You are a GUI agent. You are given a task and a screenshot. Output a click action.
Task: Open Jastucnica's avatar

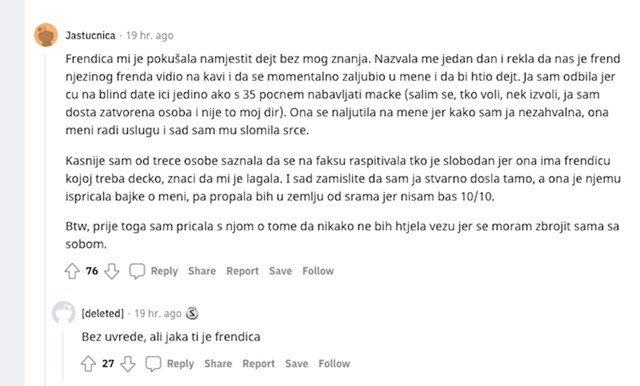tap(46, 35)
